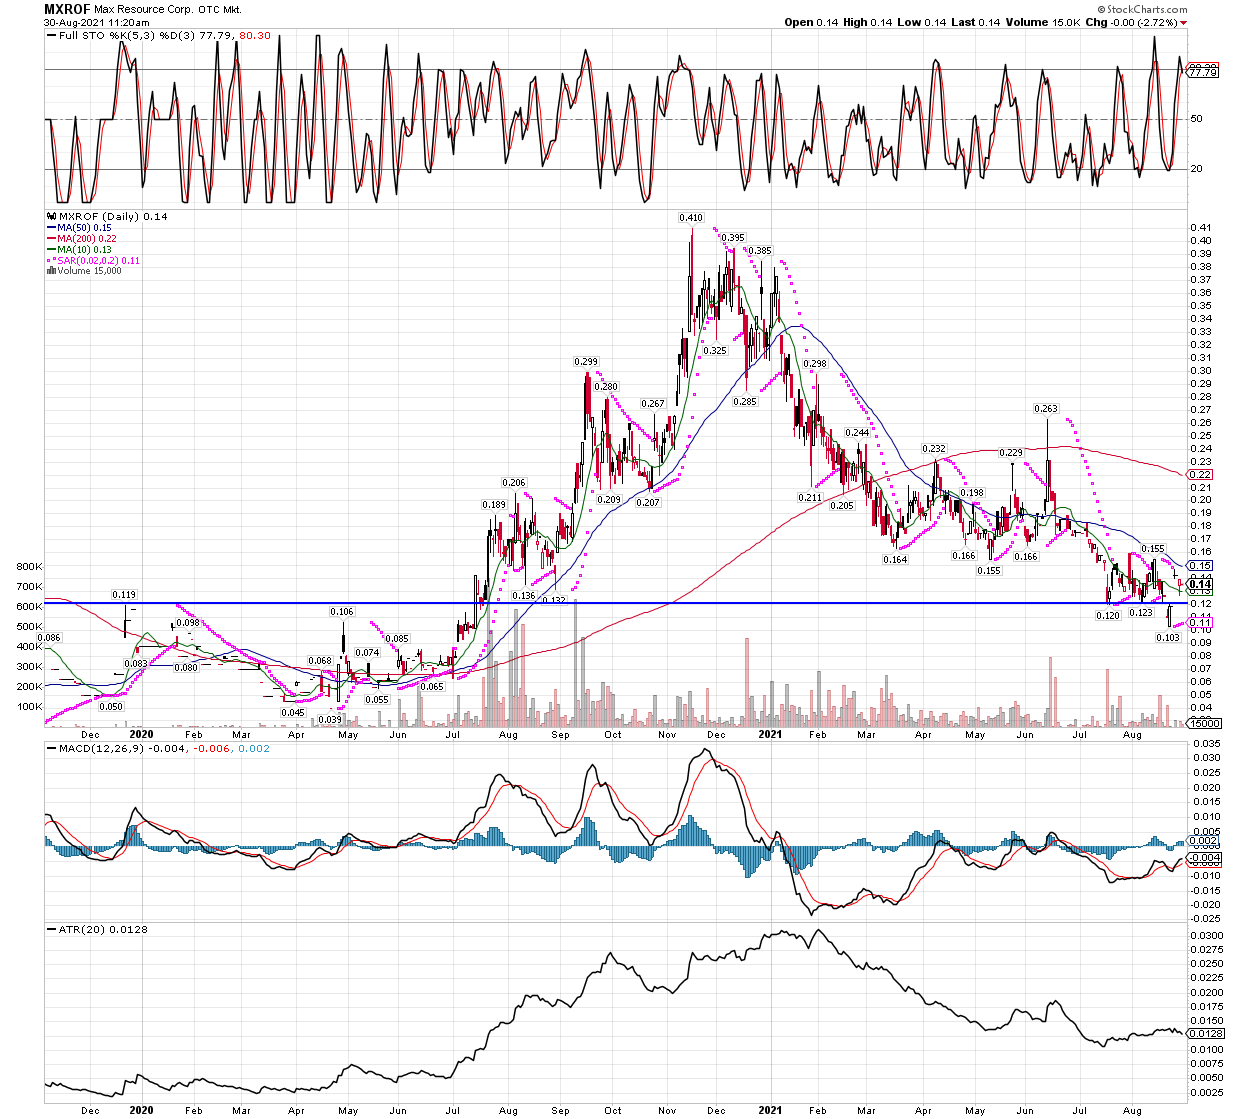1240x1119 pixels.
Task: Click the Max Resource Corp. company name
Action: (143, 10)
